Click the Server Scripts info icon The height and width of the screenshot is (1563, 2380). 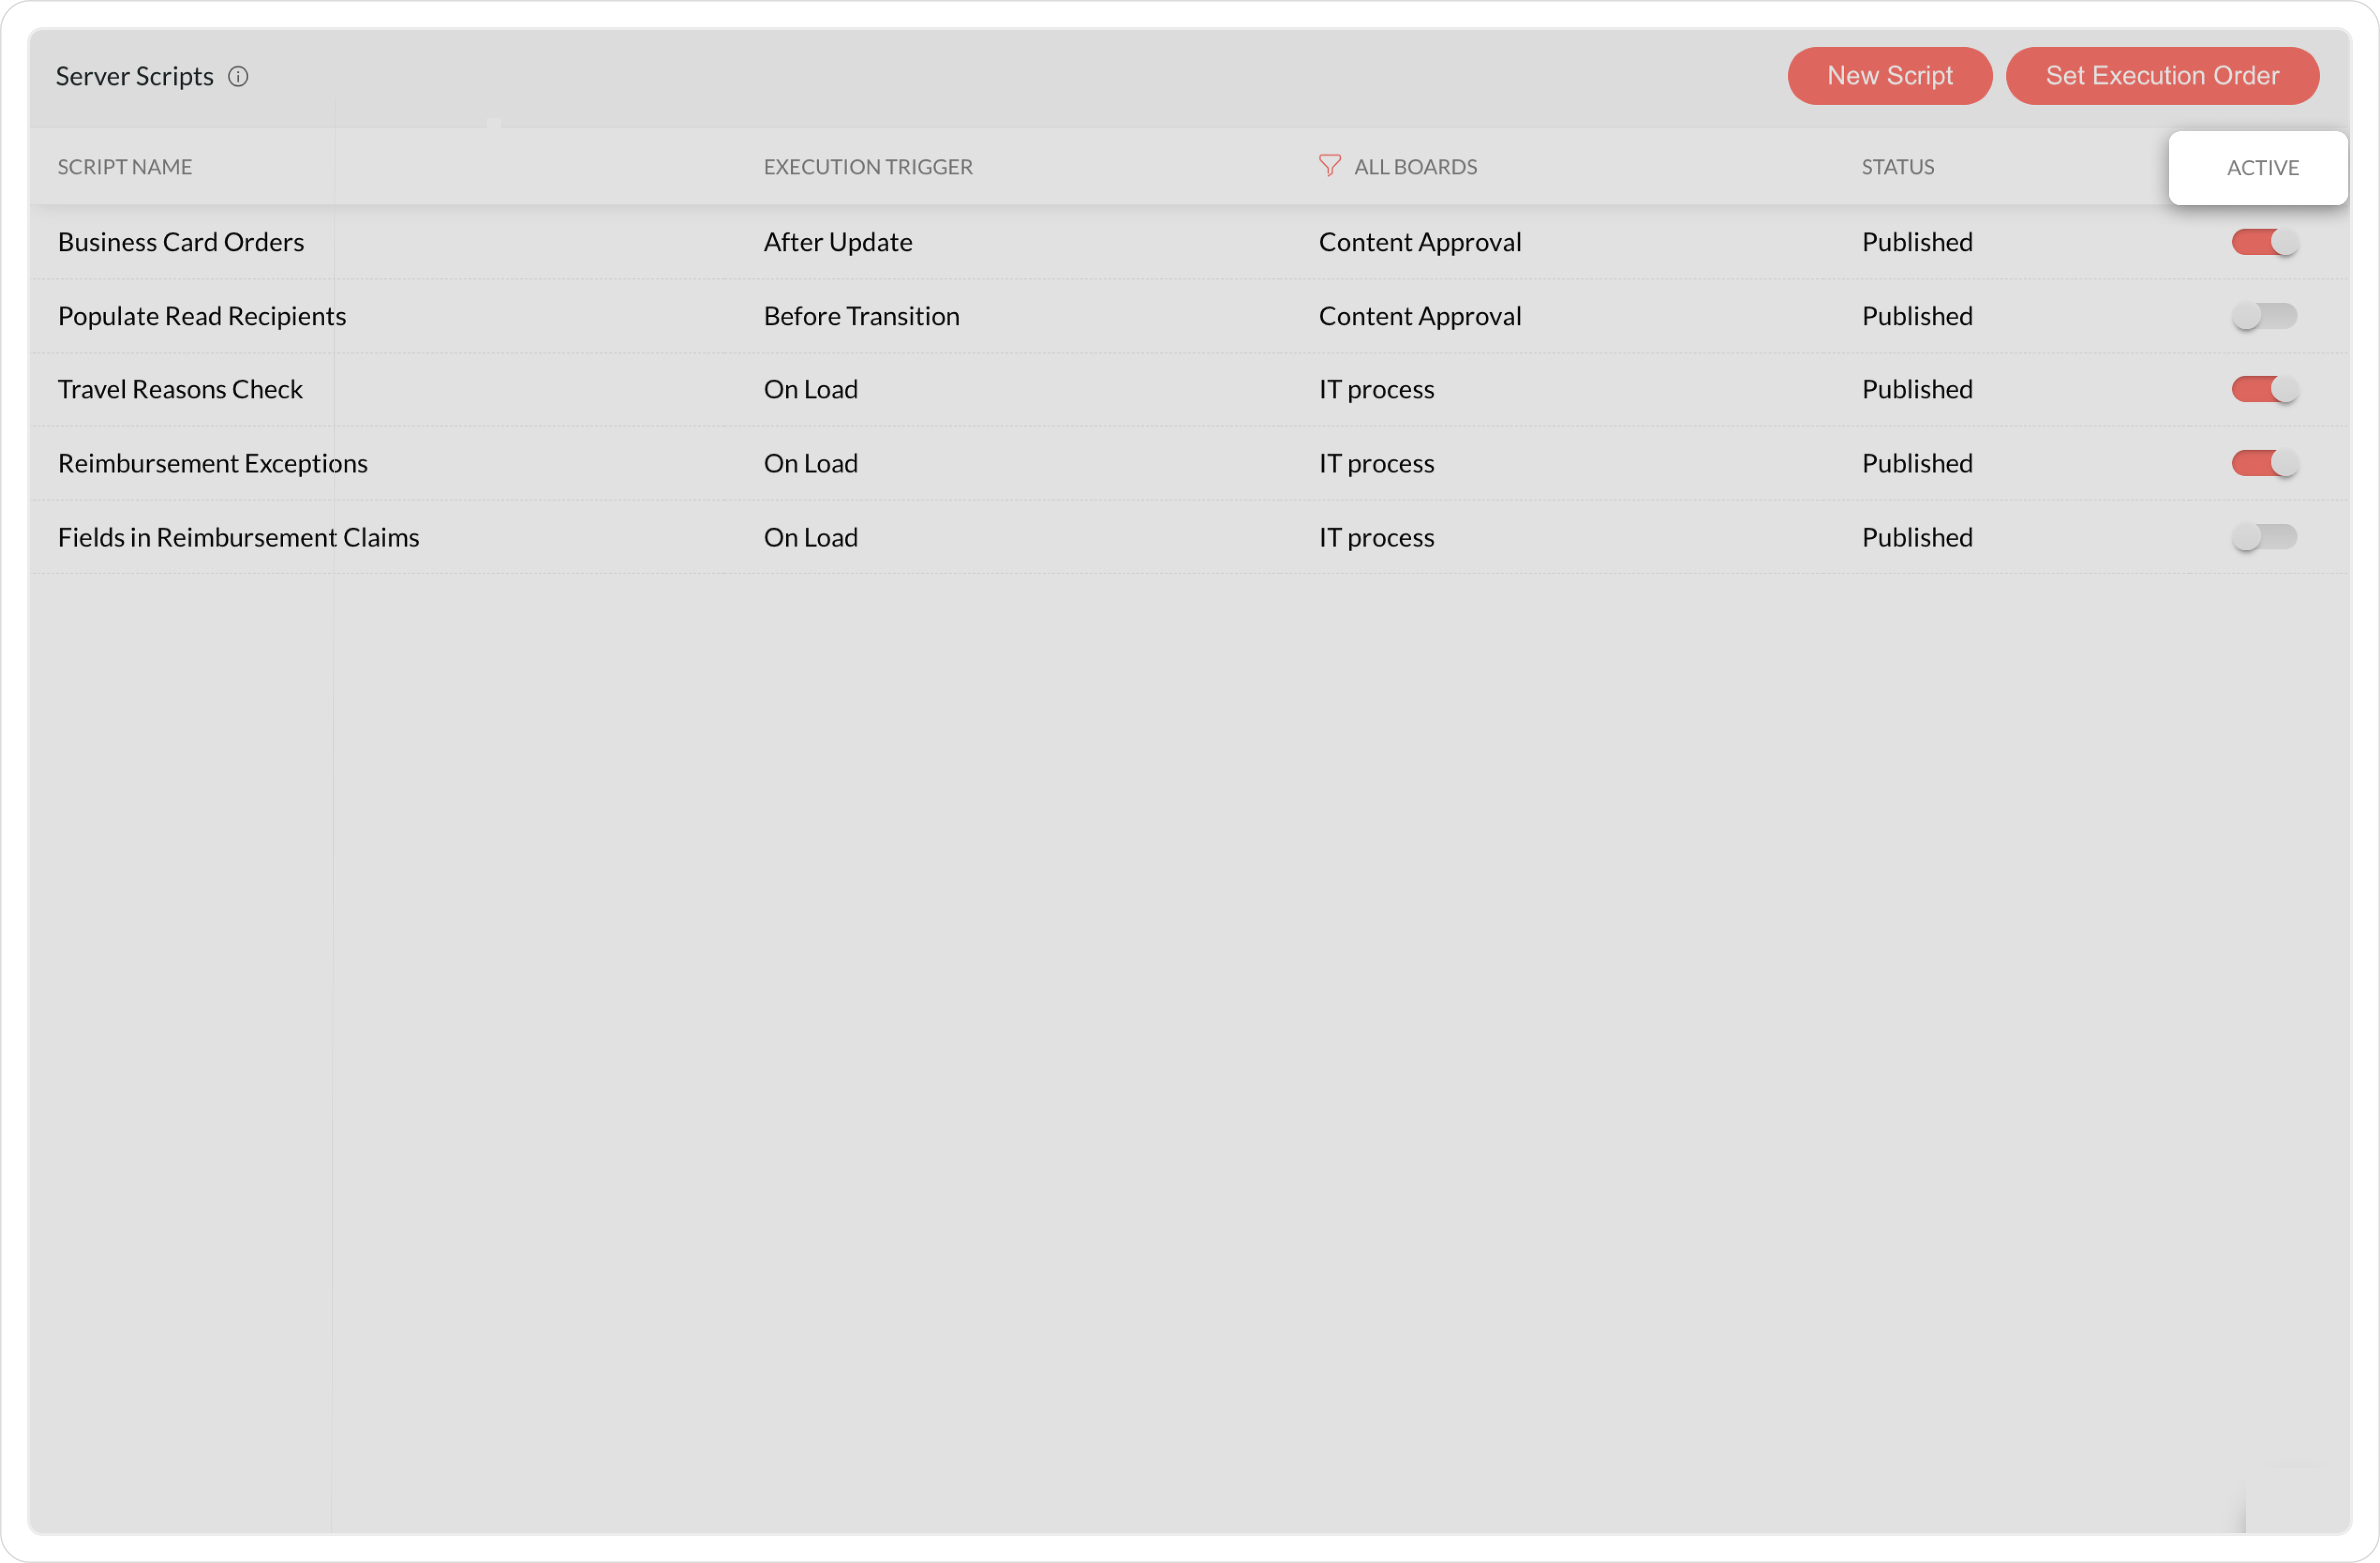coord(238,76)
